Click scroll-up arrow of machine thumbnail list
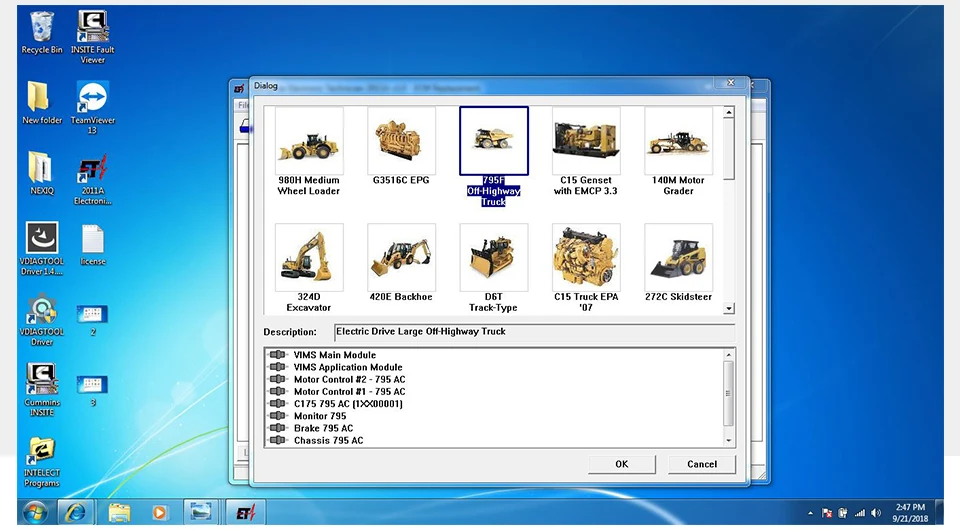This screenshot has width=960, height=530. click(x=729, y=113)
